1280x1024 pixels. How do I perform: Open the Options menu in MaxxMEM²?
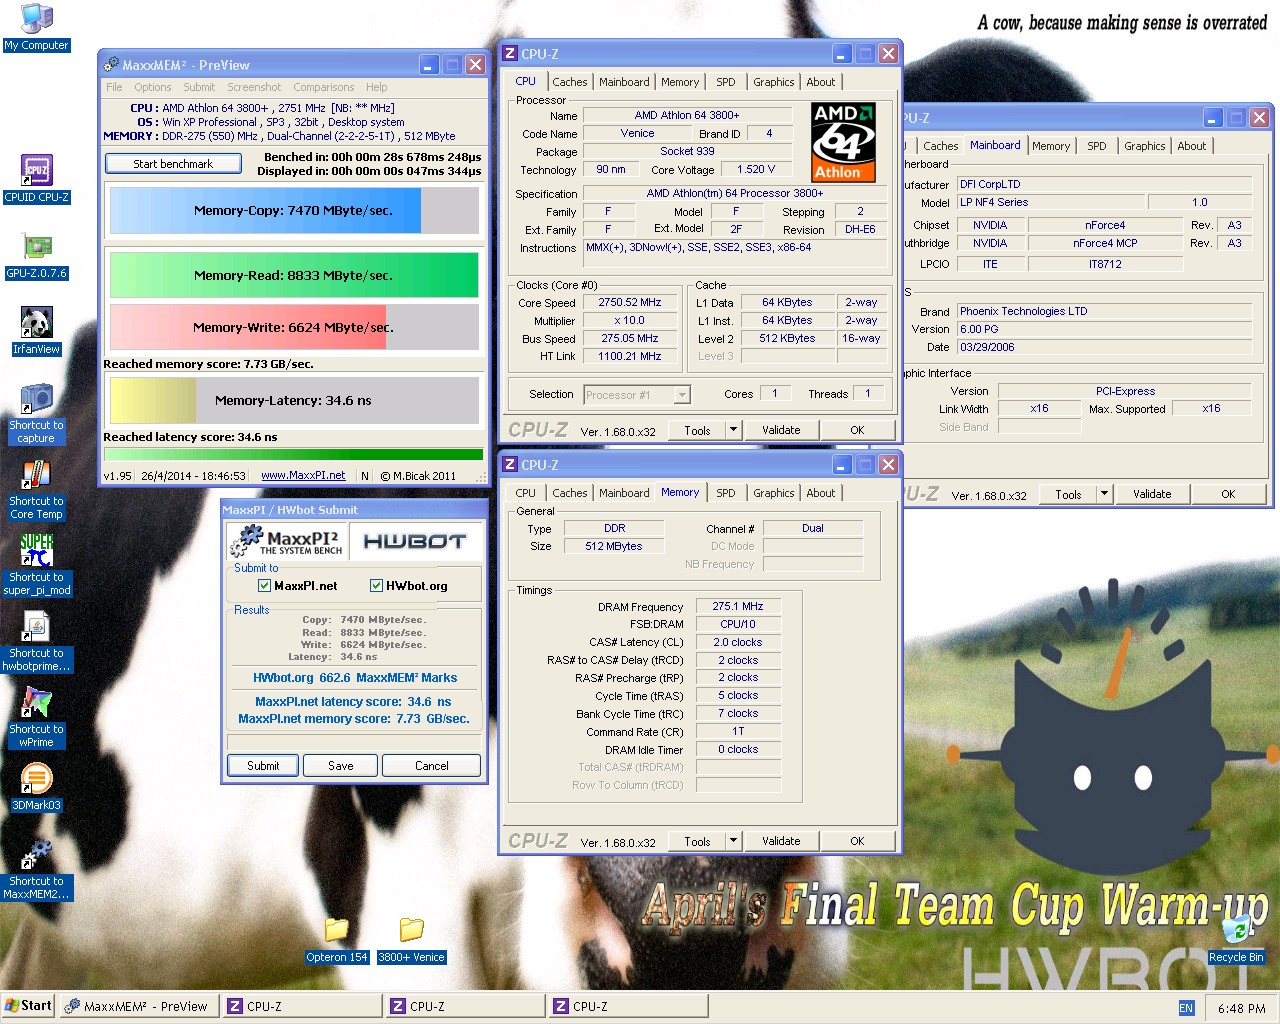[x=153, y=87]
